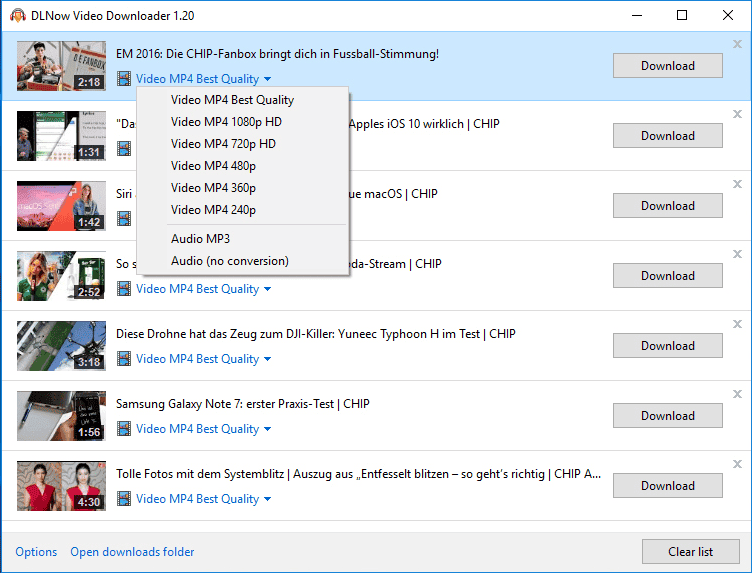
Task: Download the EM 2016 CHIP-Fanbox video
Action: click(668, 66)
